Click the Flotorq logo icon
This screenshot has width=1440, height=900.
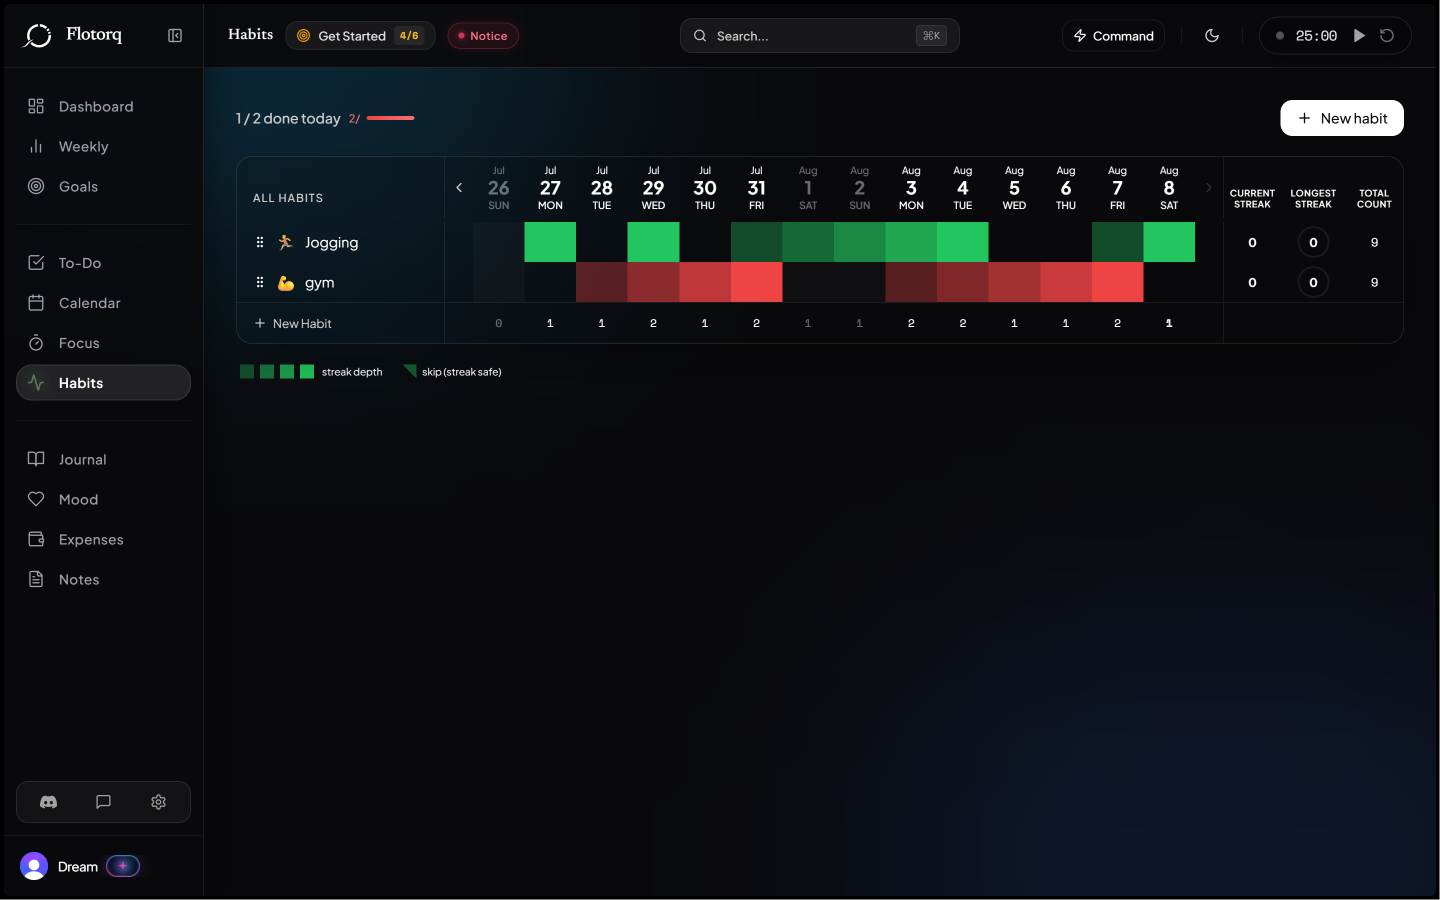38,36
